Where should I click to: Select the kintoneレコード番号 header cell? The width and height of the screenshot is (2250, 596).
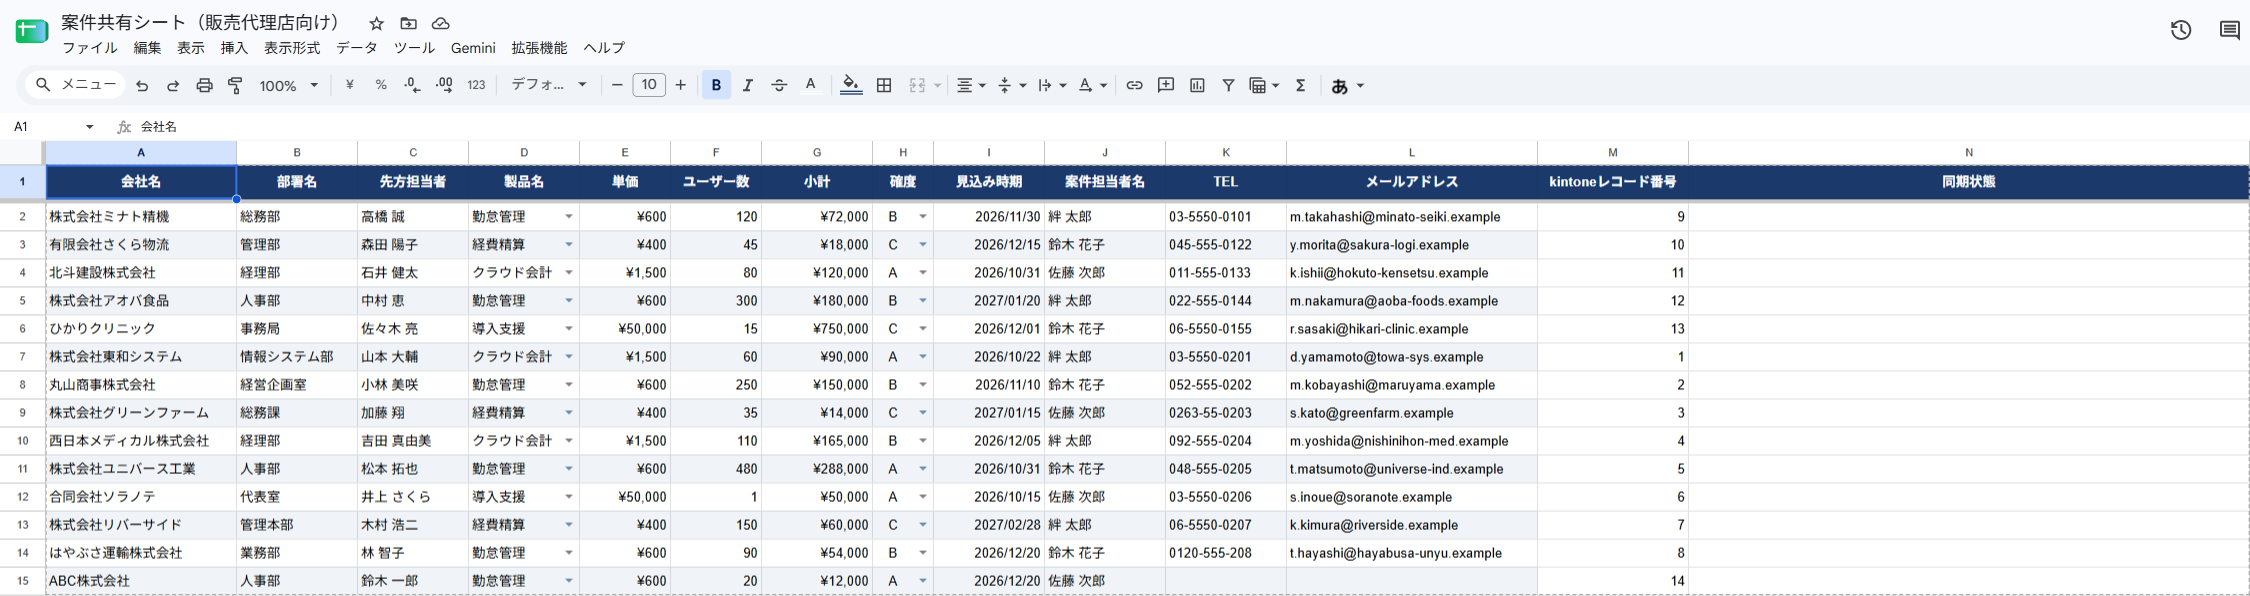tap(1612, 182)
